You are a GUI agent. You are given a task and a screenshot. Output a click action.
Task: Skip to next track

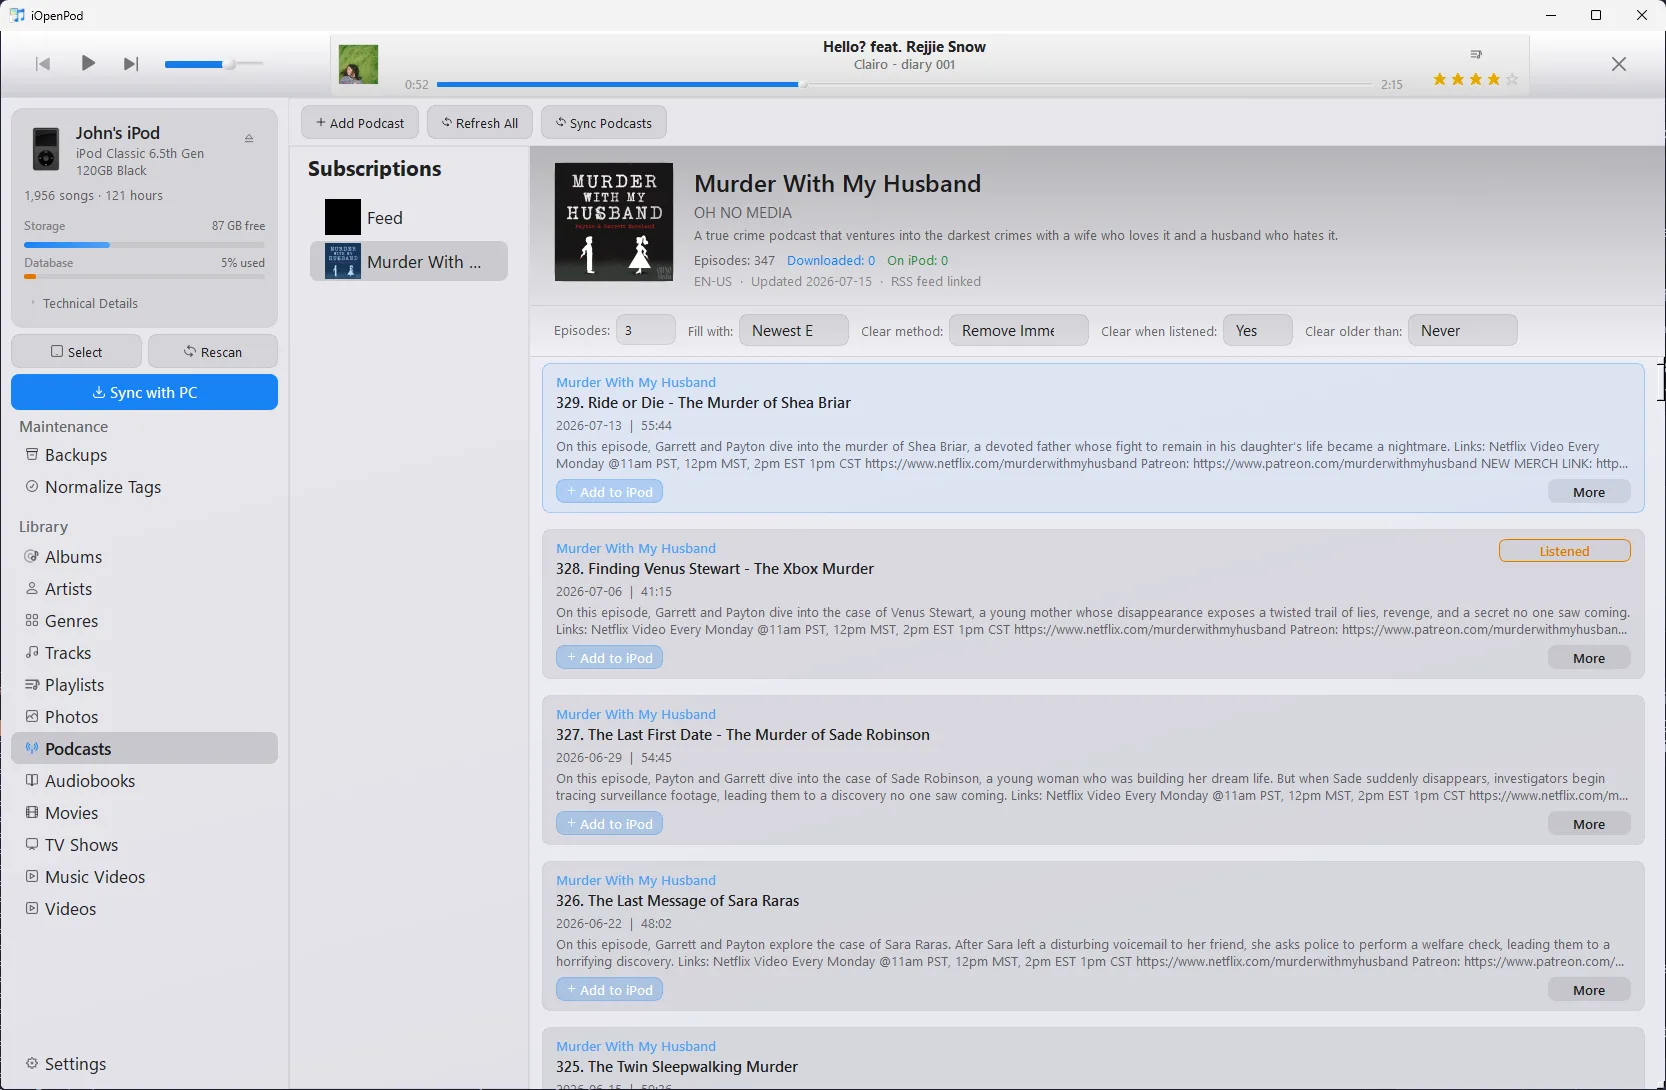(131, 64)
